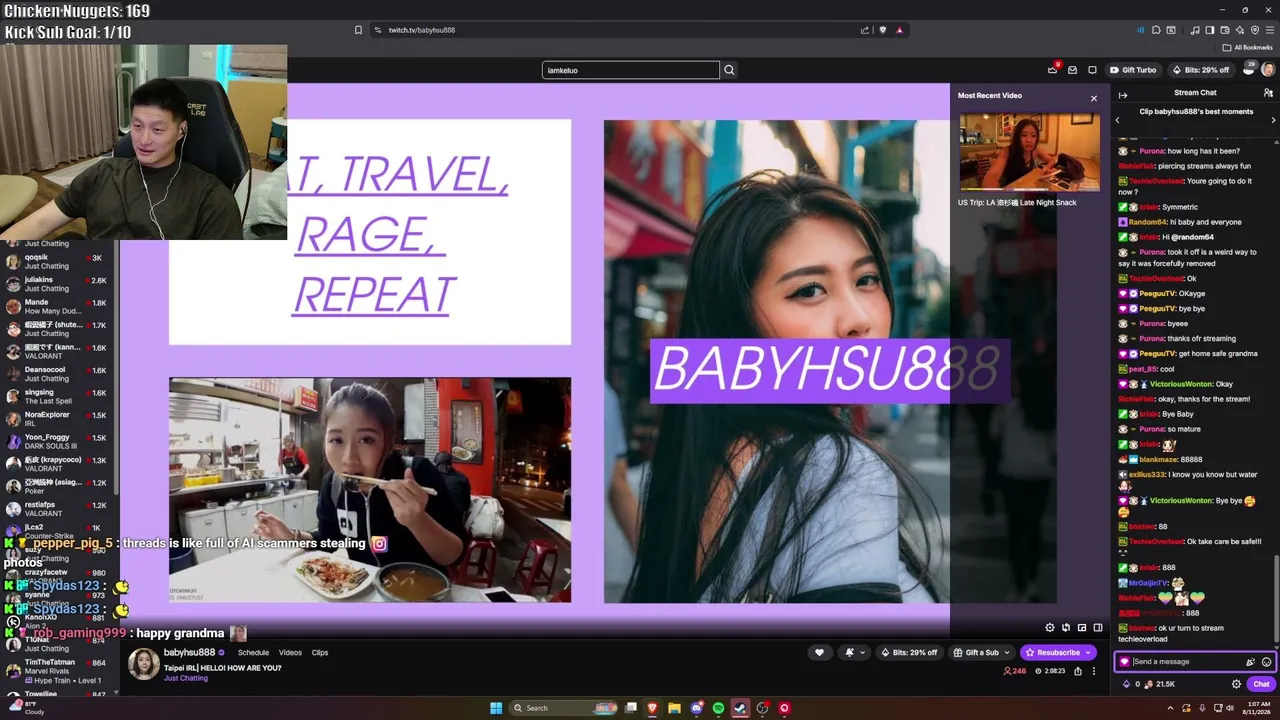Click the Brave Shields icon in address bar
Viewport: 1280px width, 720px height.
(882, 30)
